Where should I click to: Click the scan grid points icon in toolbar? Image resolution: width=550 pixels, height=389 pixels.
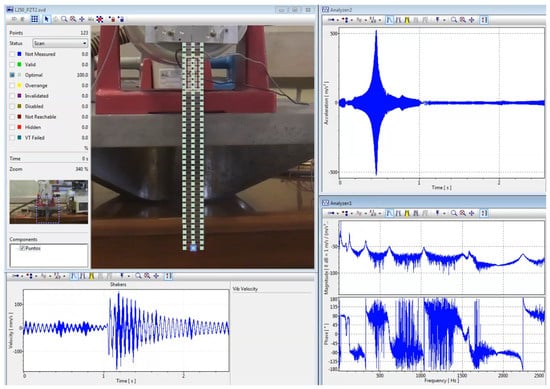[x=34, y=19]
